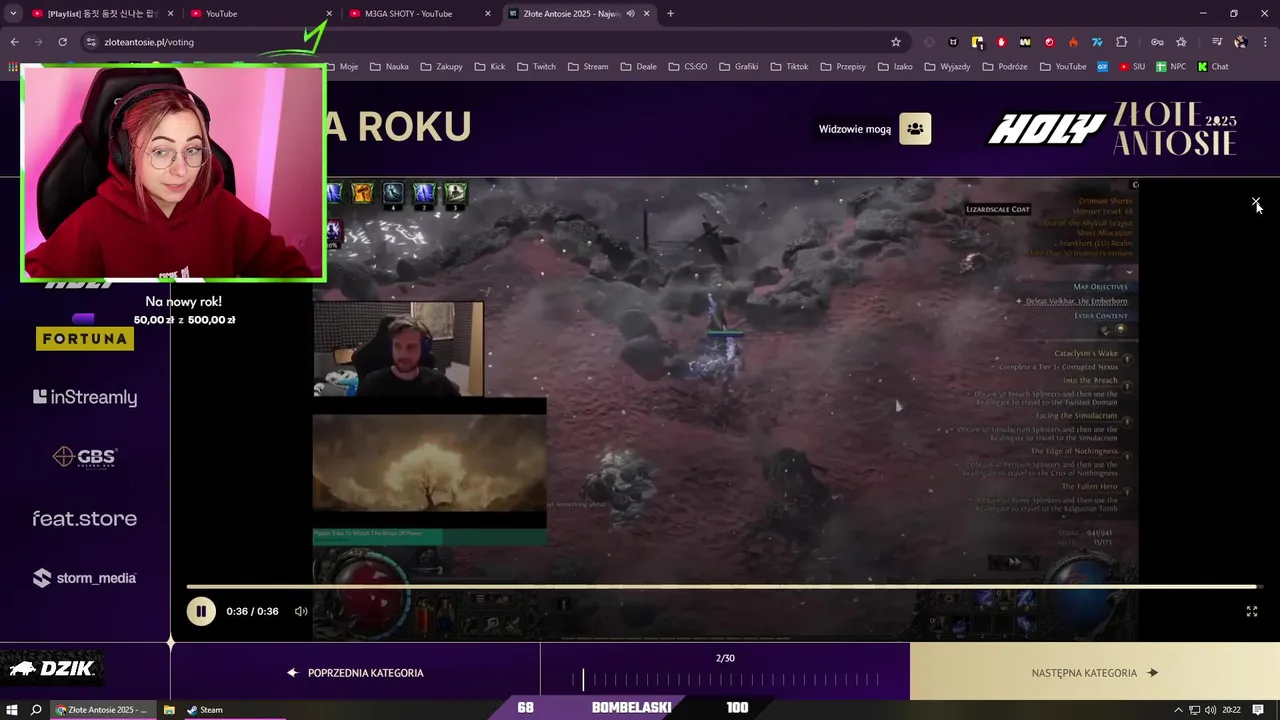
Task: Open the SIU bookmark
Action: tap(1131, 67)
